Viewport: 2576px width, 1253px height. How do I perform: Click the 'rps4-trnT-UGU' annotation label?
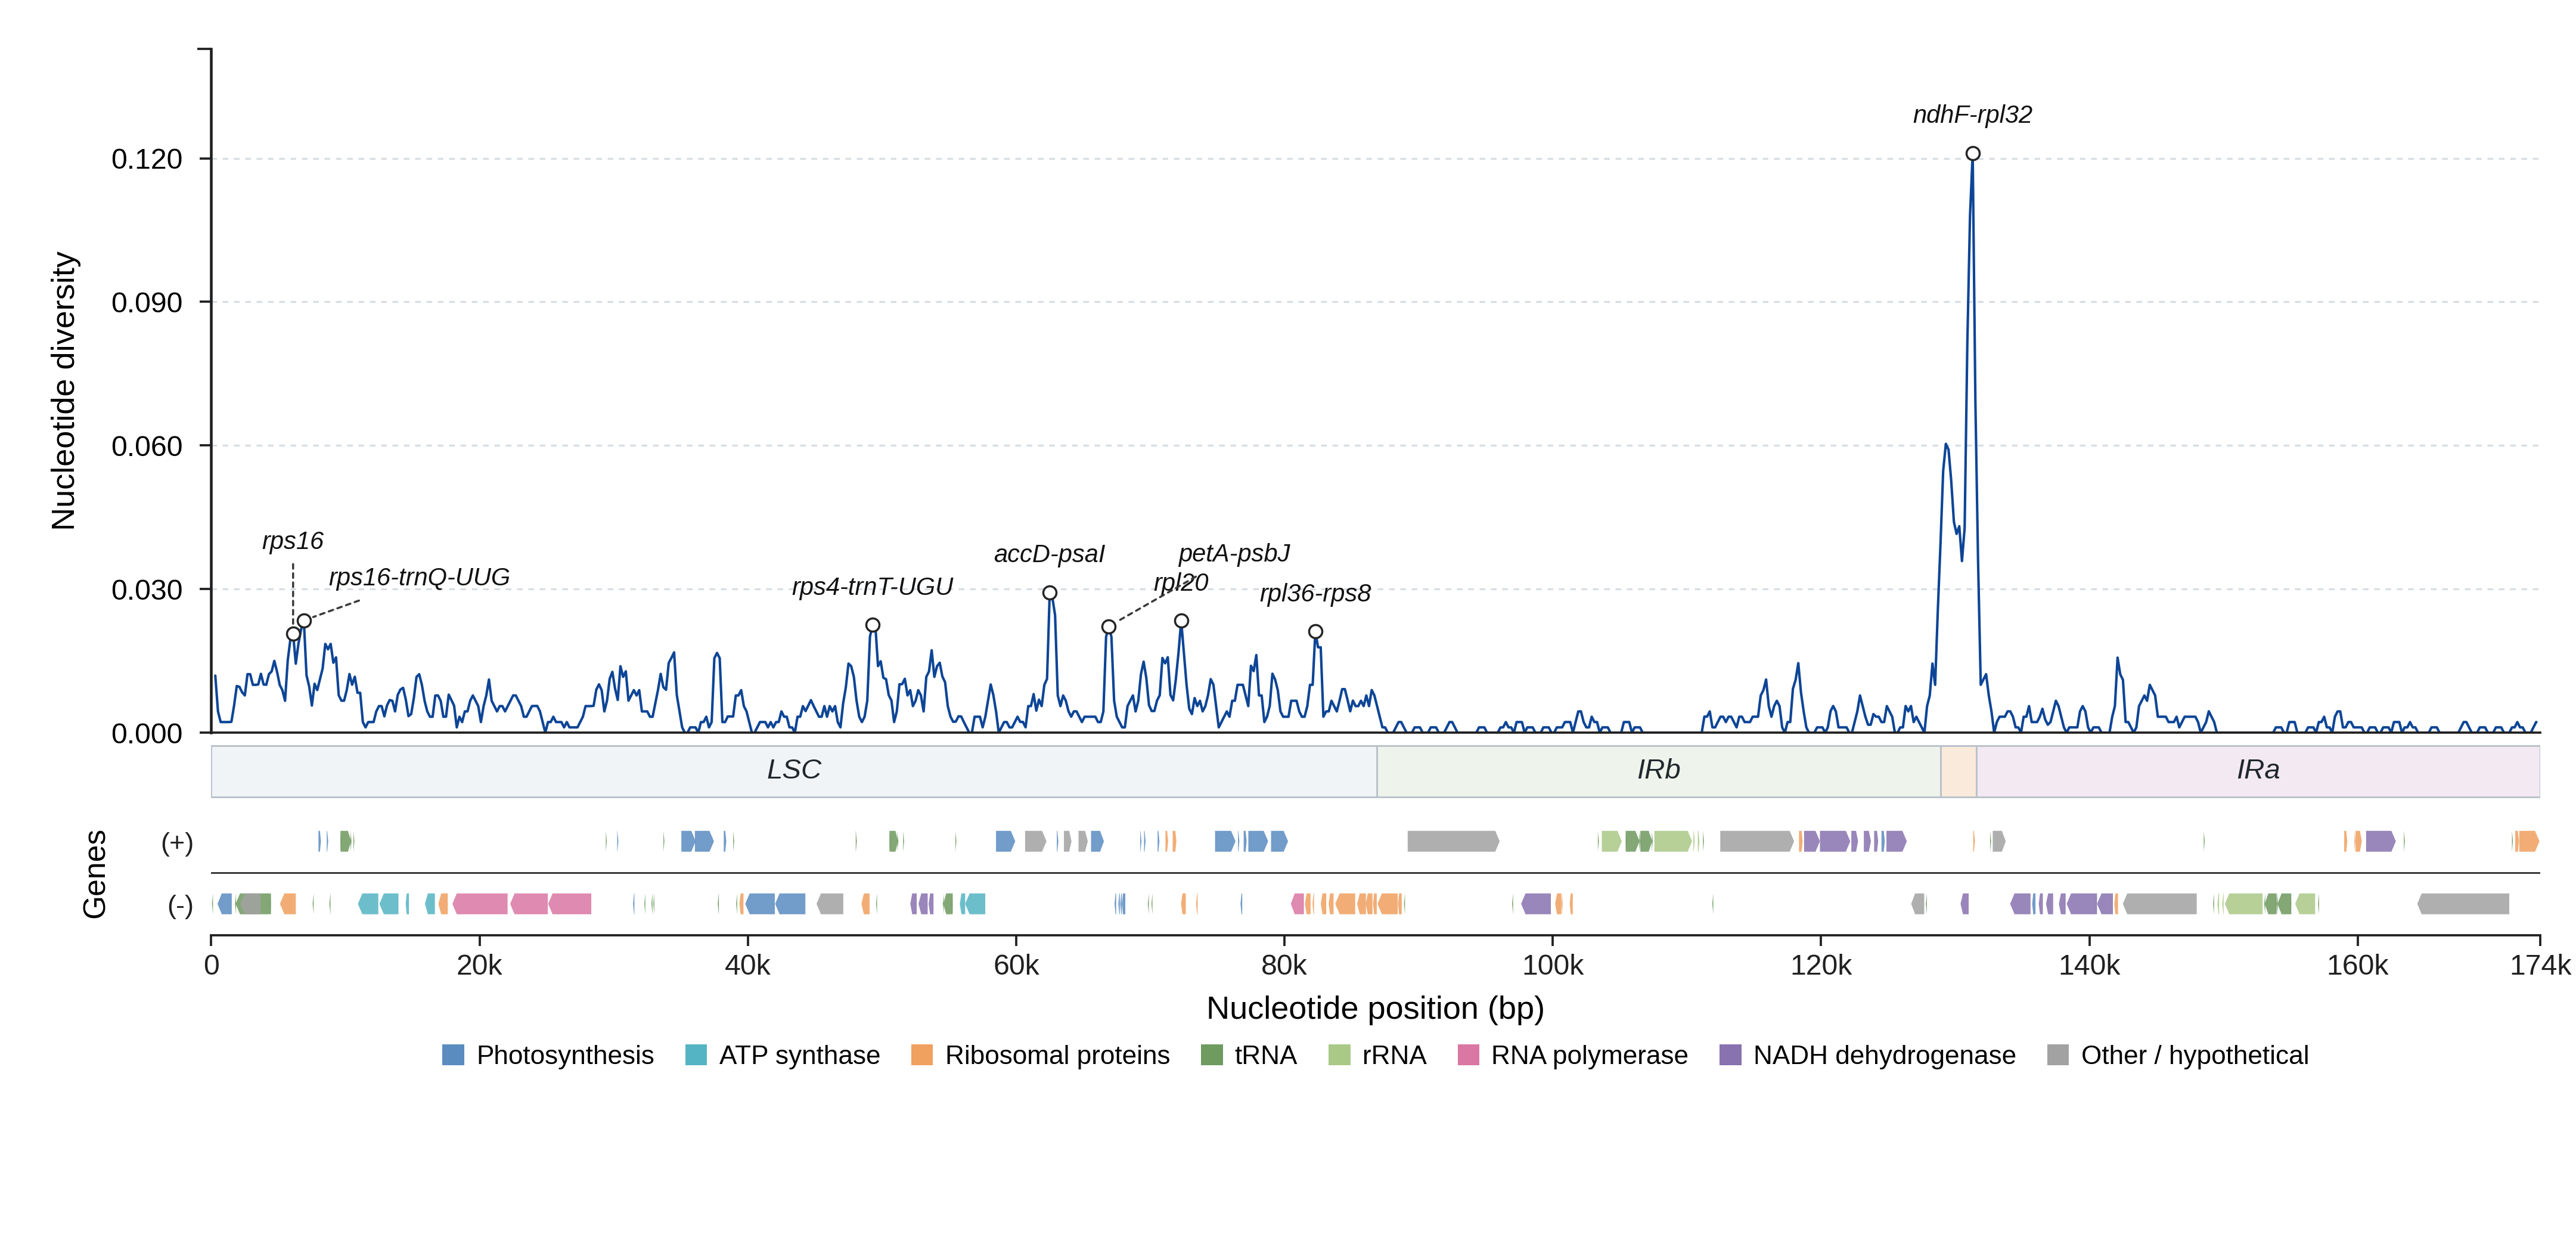point(873,587)
